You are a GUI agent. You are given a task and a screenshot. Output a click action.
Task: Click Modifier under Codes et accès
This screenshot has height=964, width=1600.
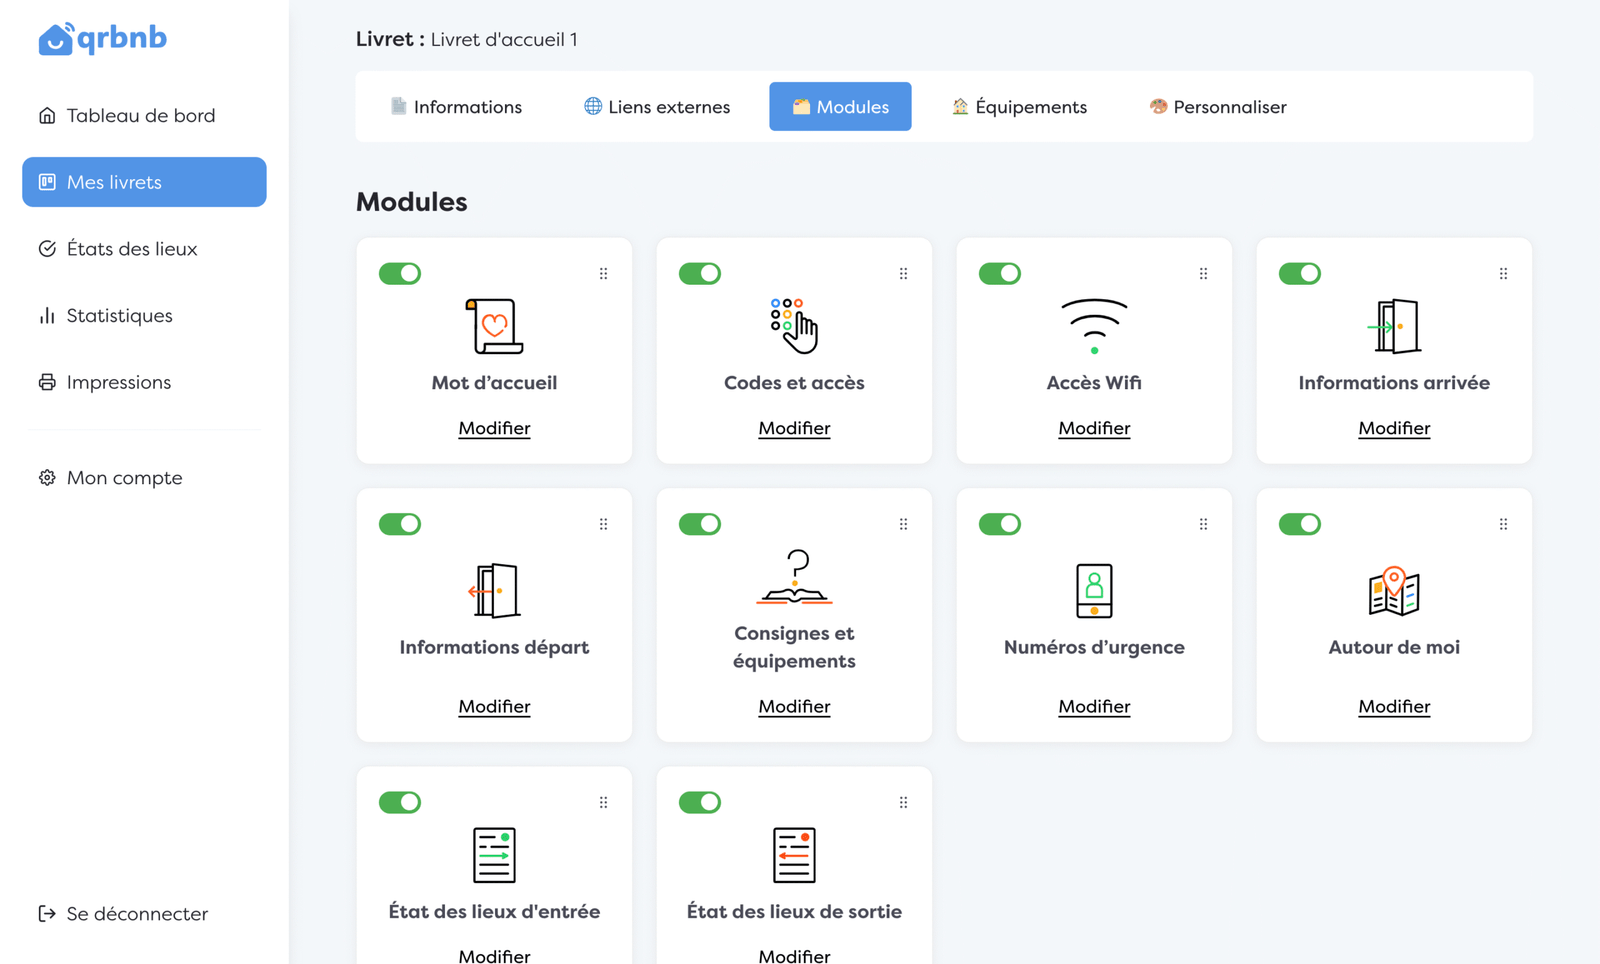pyautogui.click(x=794, y=428)
